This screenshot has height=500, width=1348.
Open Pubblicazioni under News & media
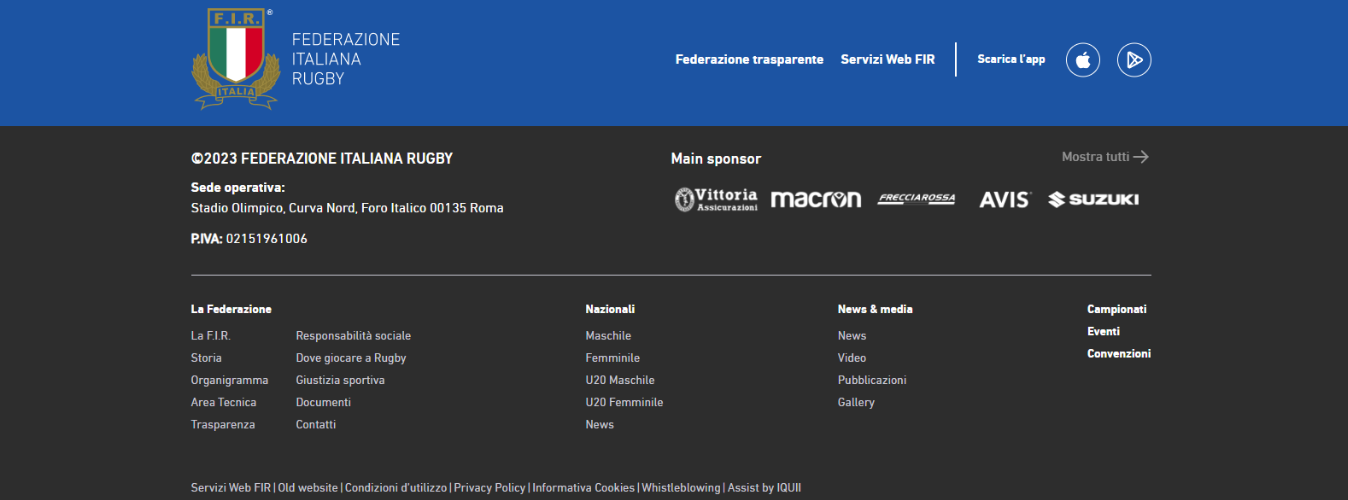click(871, 380)
